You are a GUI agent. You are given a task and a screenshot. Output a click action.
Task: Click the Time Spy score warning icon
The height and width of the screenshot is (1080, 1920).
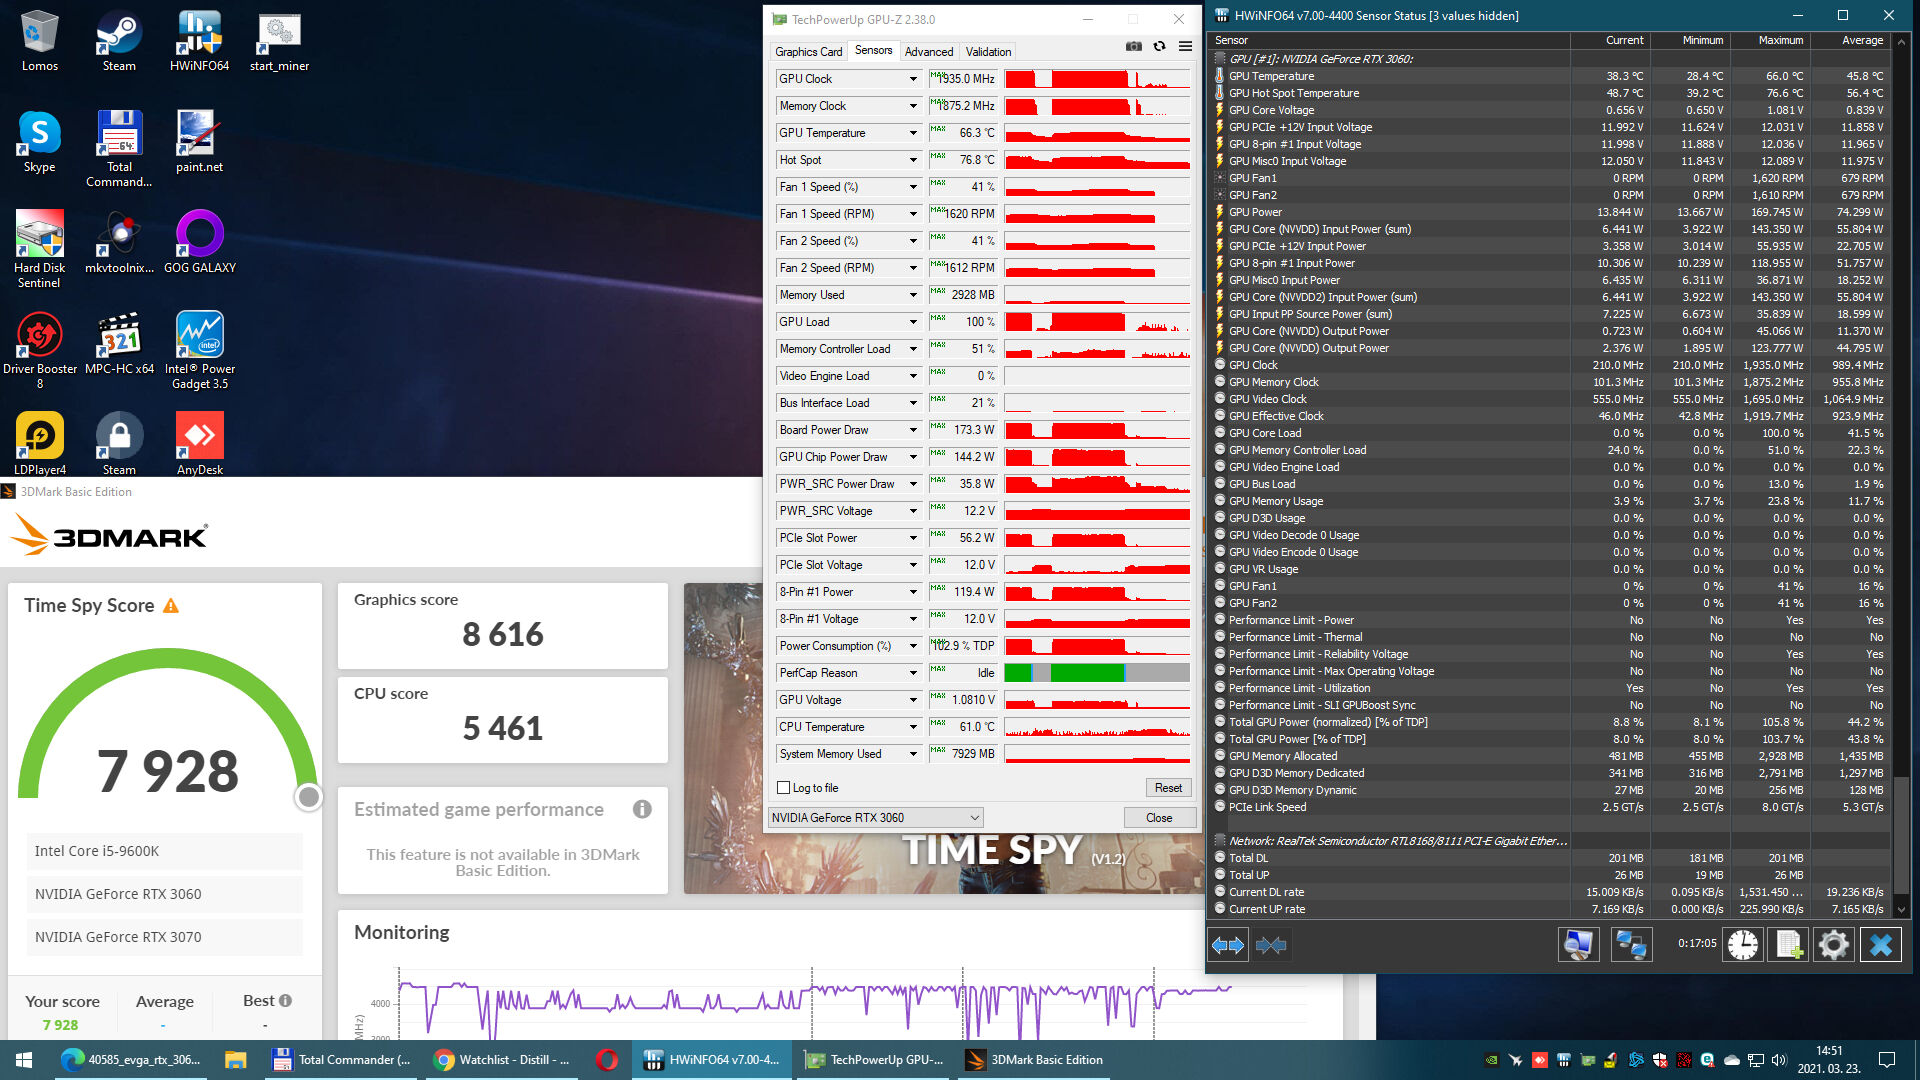click(x=171, y=606)
